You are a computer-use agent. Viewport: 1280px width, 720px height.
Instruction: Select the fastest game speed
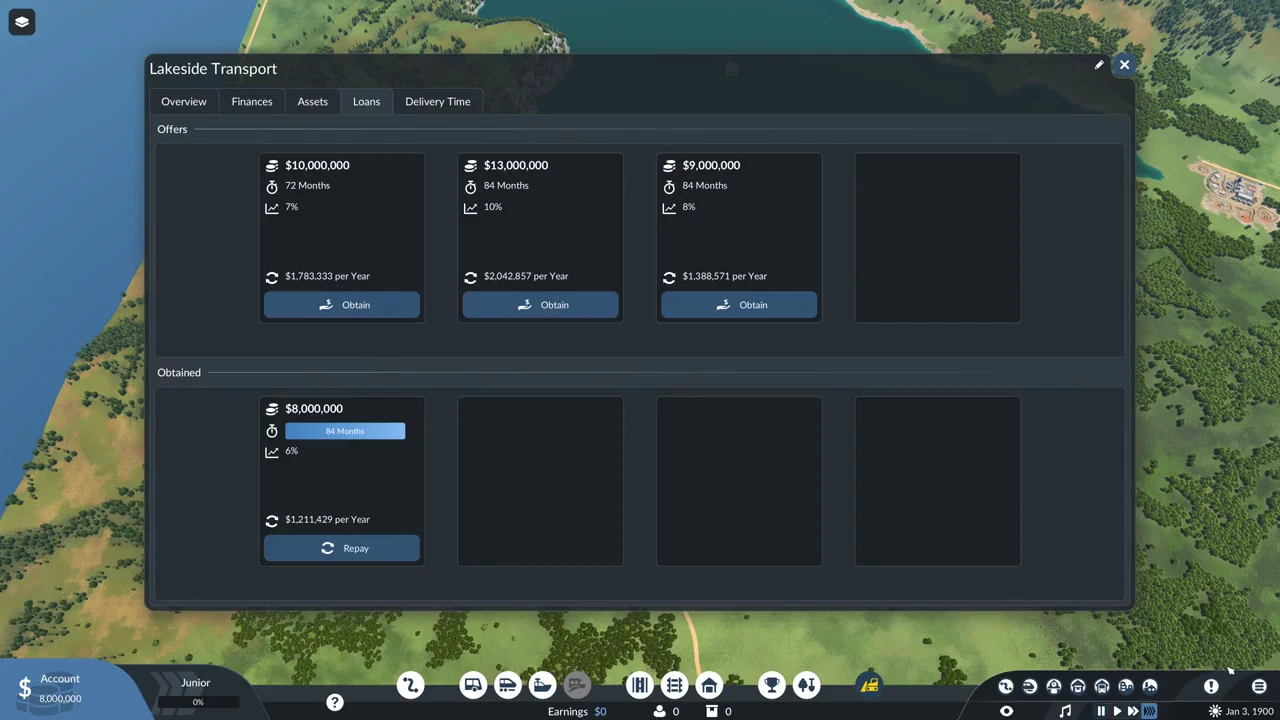pyautogui.click(x=1149, y=711)
